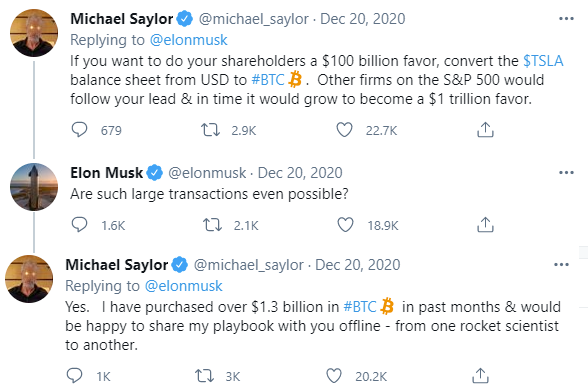Viewport: 588px width, 388px height.
Task: Reply to Elon Musk's tweet with 1.6K comments
Action: (x=79, y=225)
